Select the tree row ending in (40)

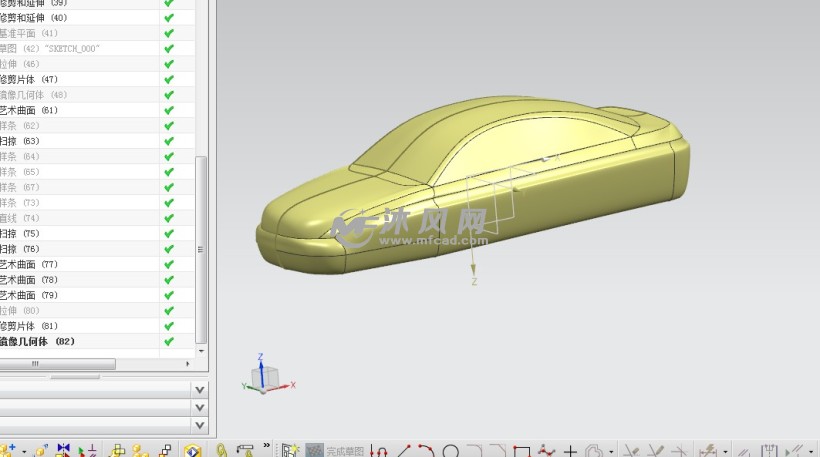97,18
